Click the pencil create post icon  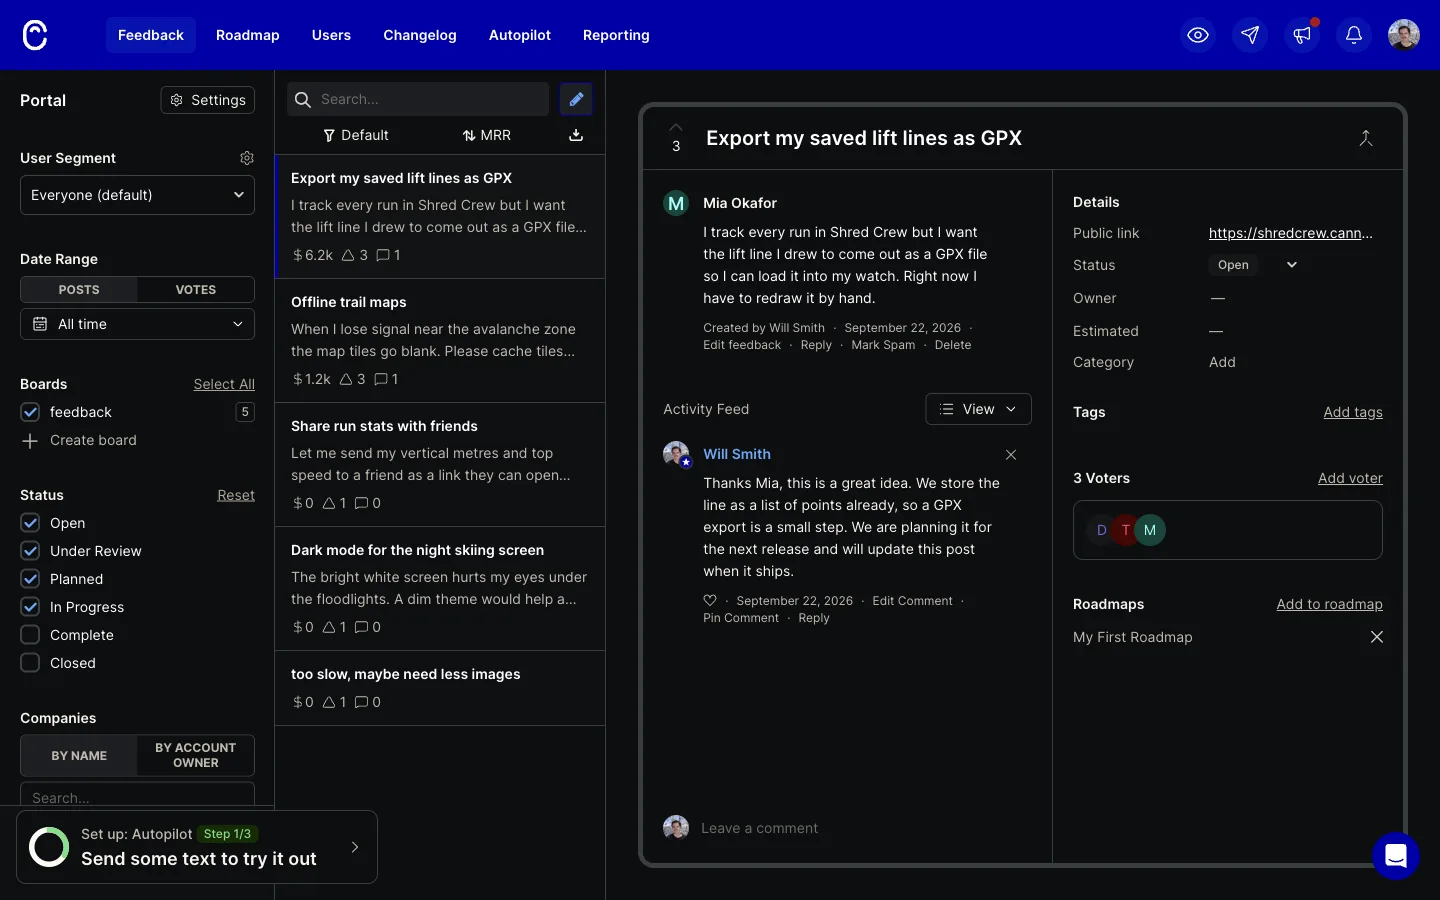click(x=576, y=99)
